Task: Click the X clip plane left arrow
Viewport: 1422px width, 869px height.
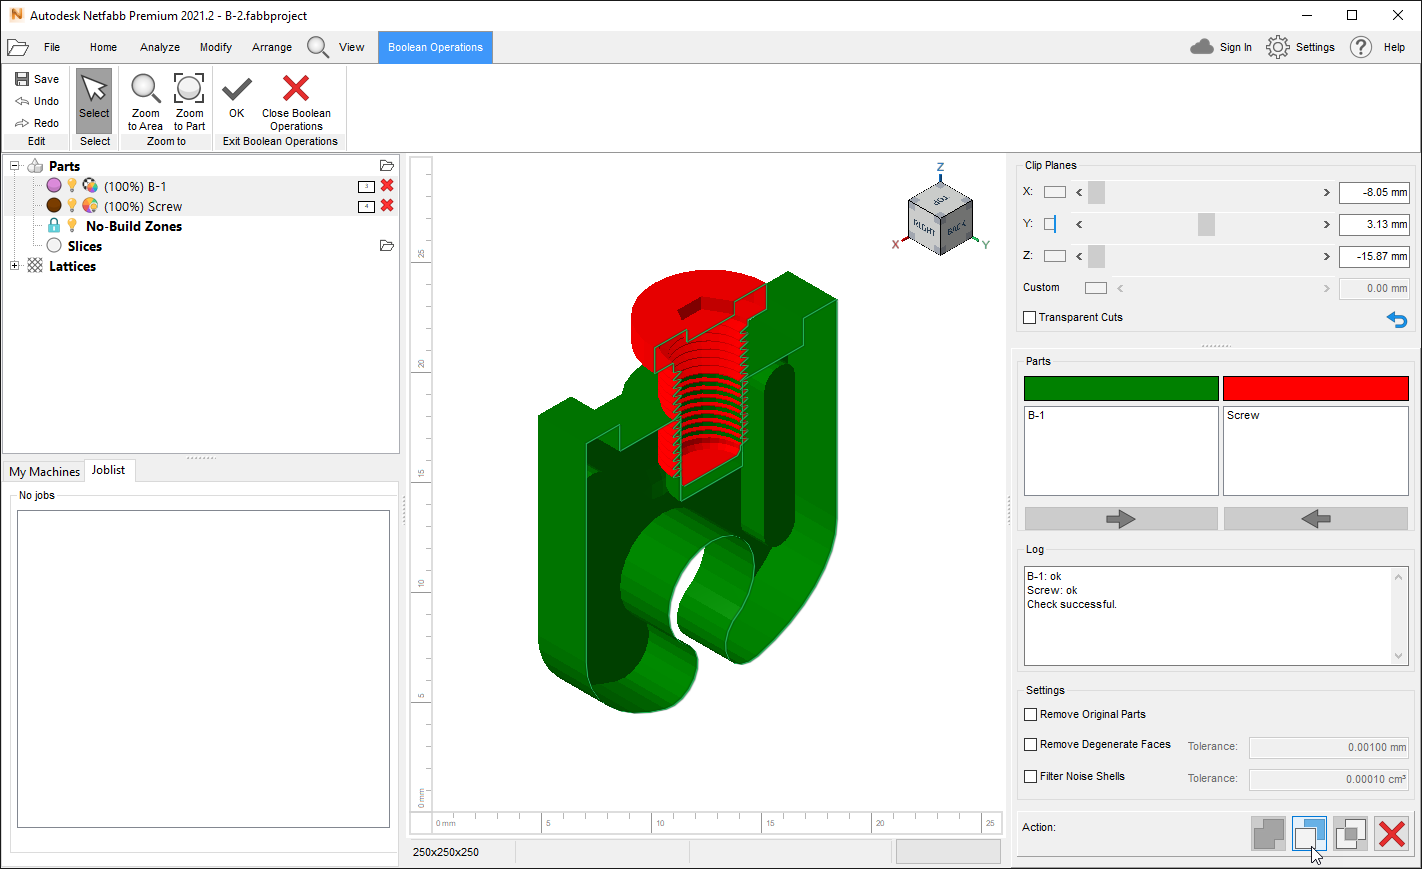Action: 1079,192
